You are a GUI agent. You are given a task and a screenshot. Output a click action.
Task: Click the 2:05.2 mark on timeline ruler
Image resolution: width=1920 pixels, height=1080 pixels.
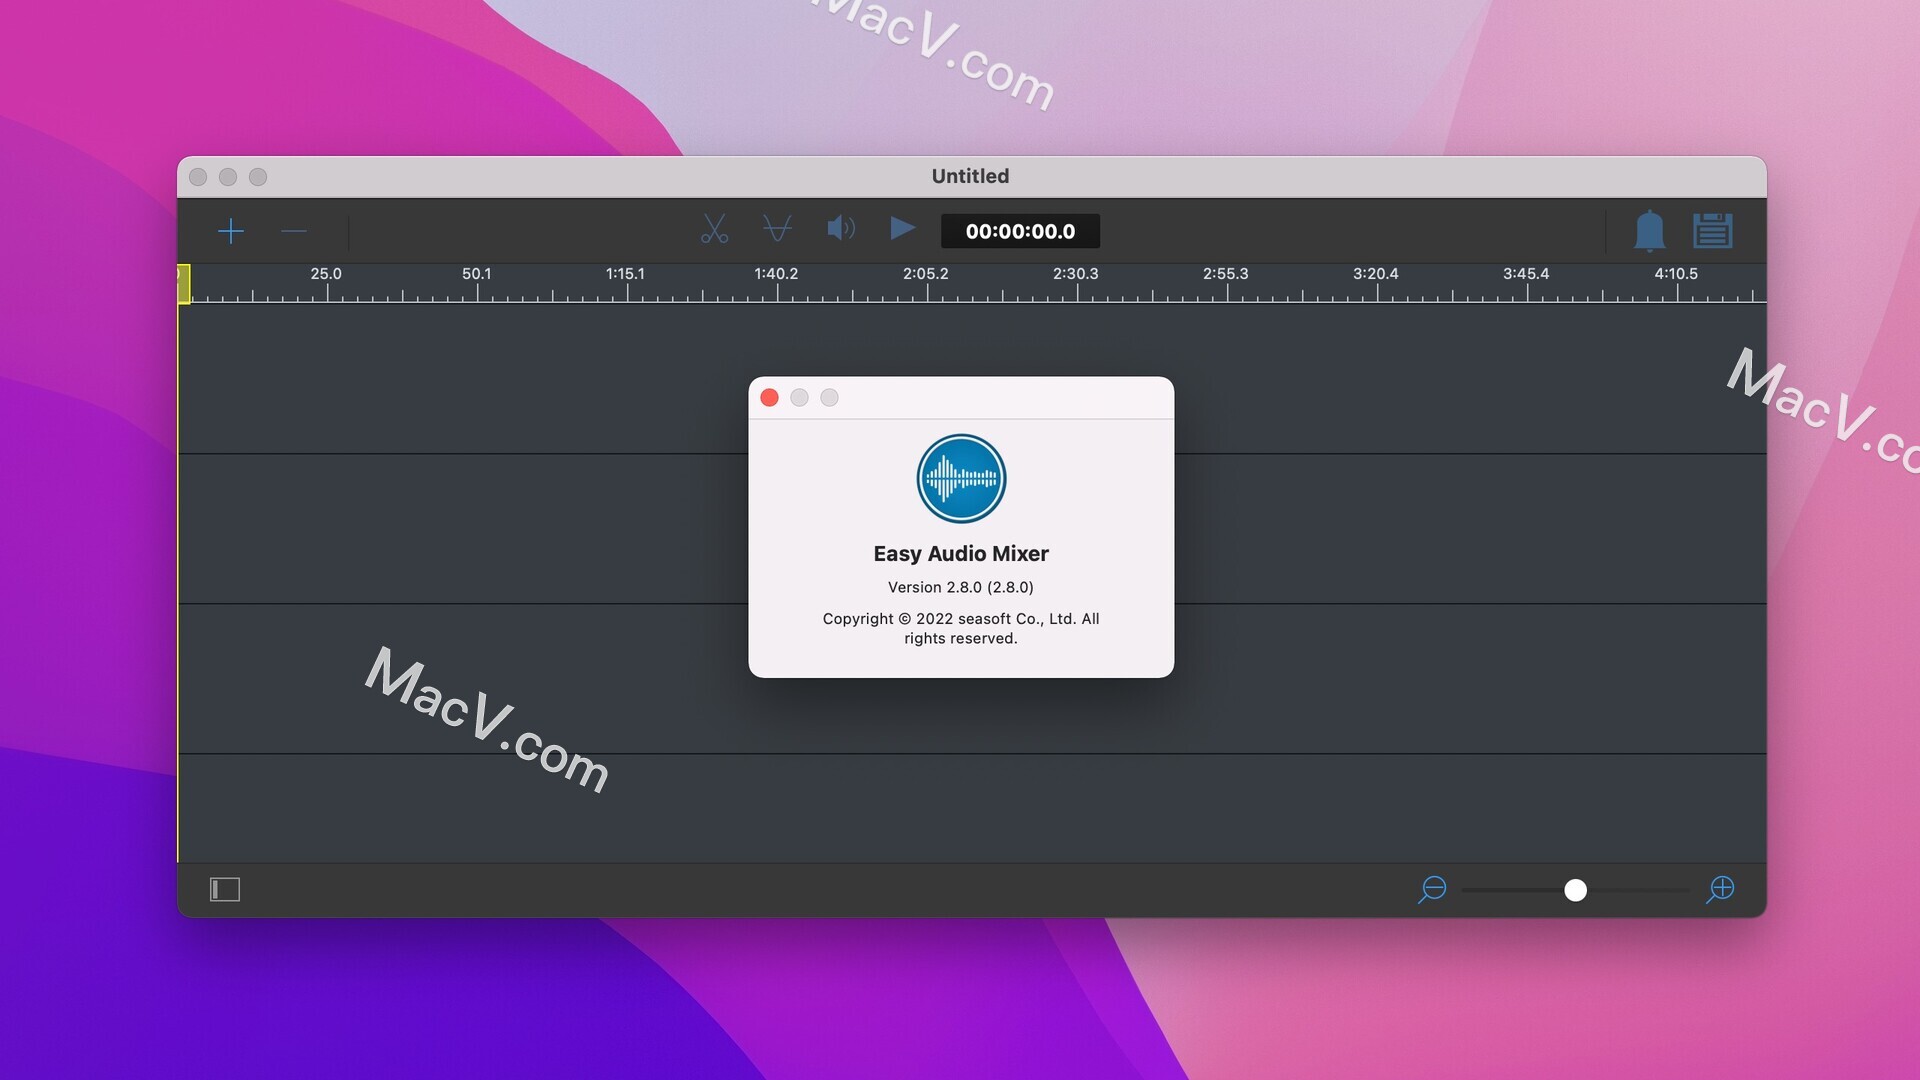tap(925, 274)
